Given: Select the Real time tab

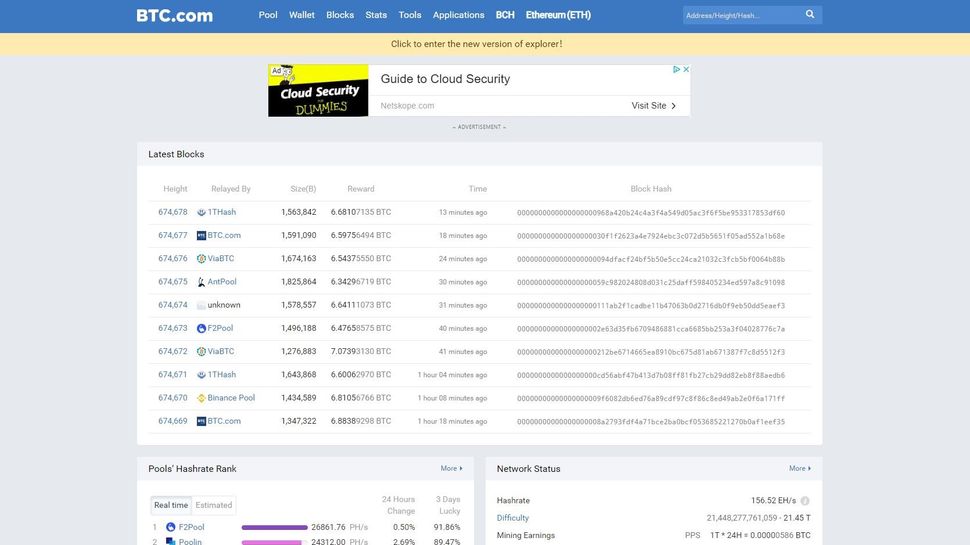Looking at the screenshot, I should click(x=171, y=505).
